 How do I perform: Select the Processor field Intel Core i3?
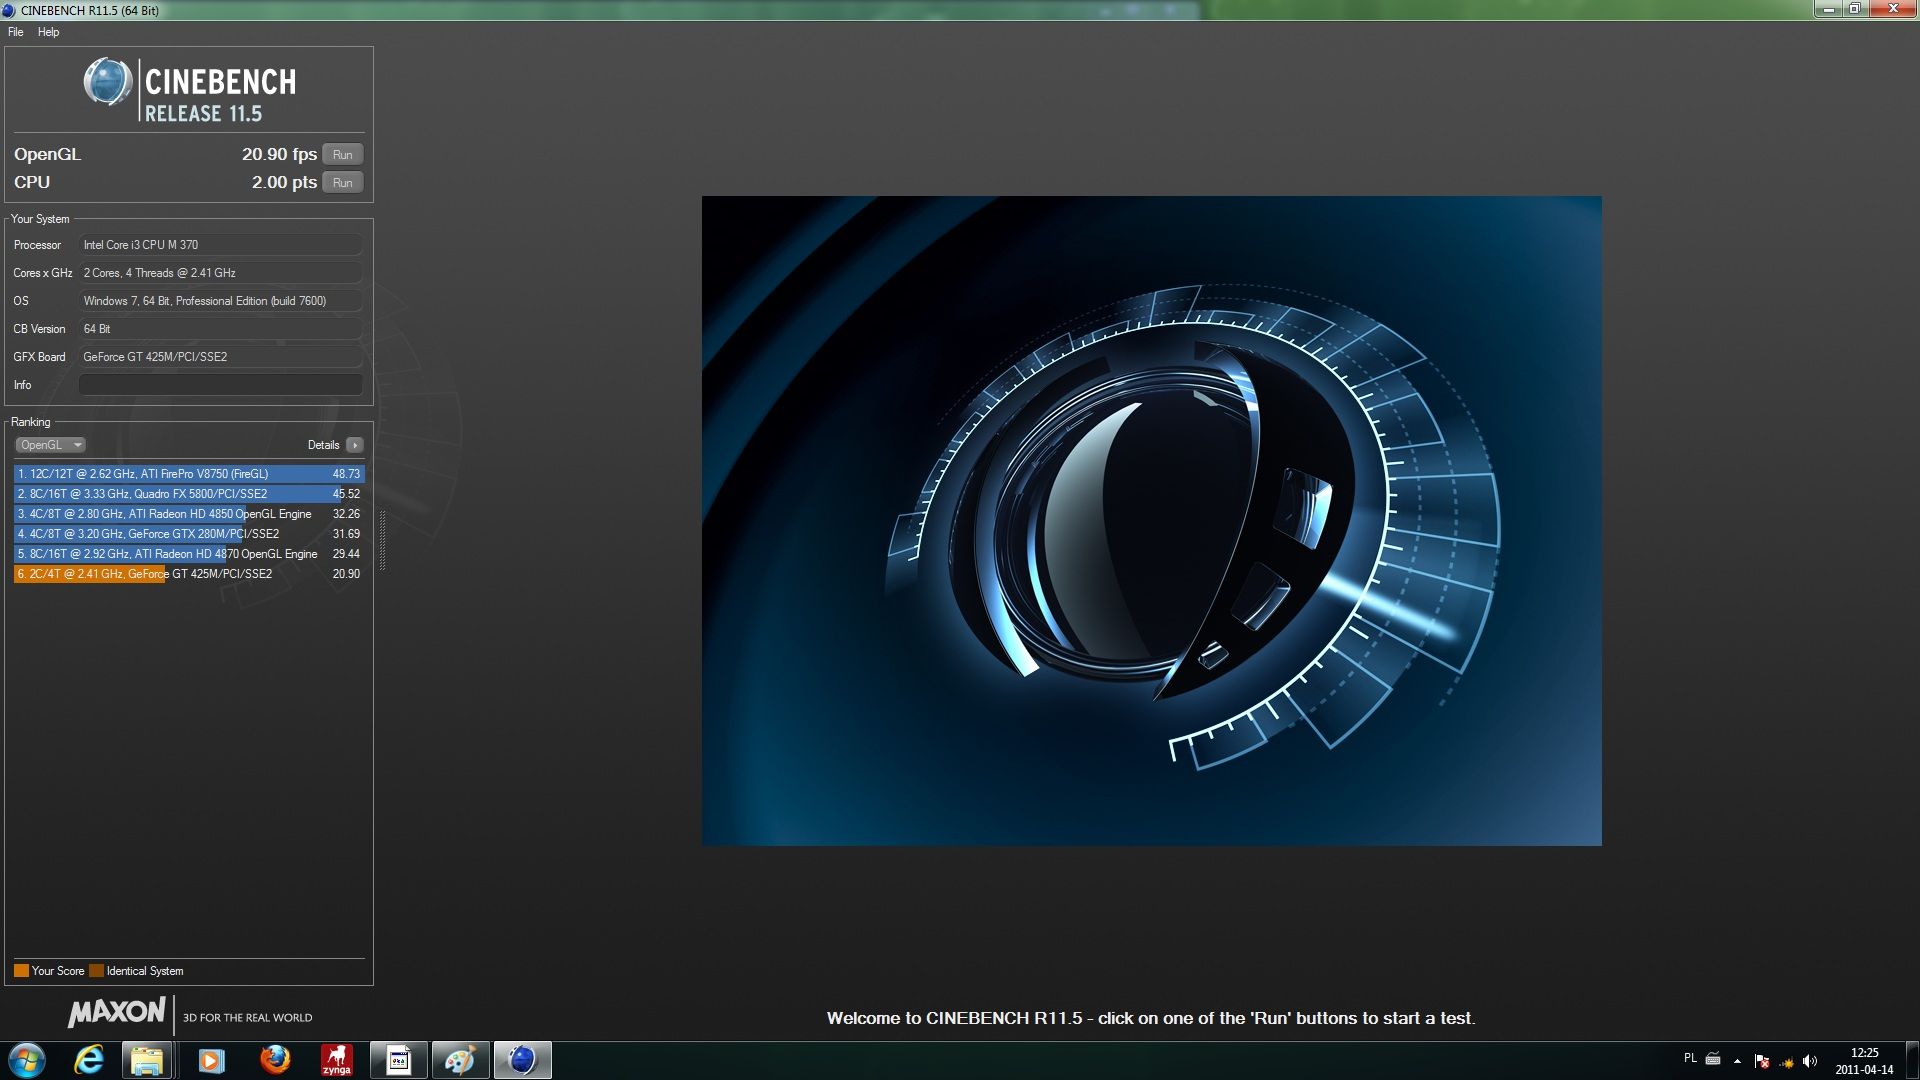click(x=221, y=245)
